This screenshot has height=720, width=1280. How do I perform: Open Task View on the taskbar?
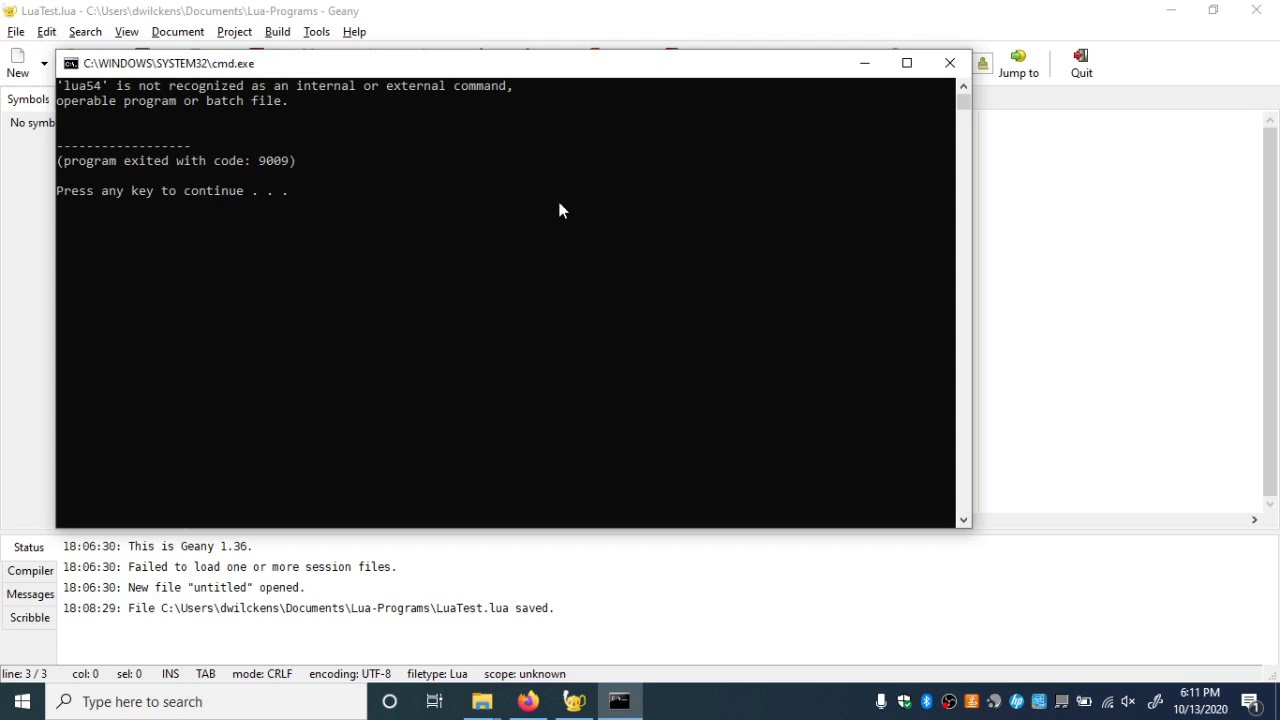[x=435, y=702]
